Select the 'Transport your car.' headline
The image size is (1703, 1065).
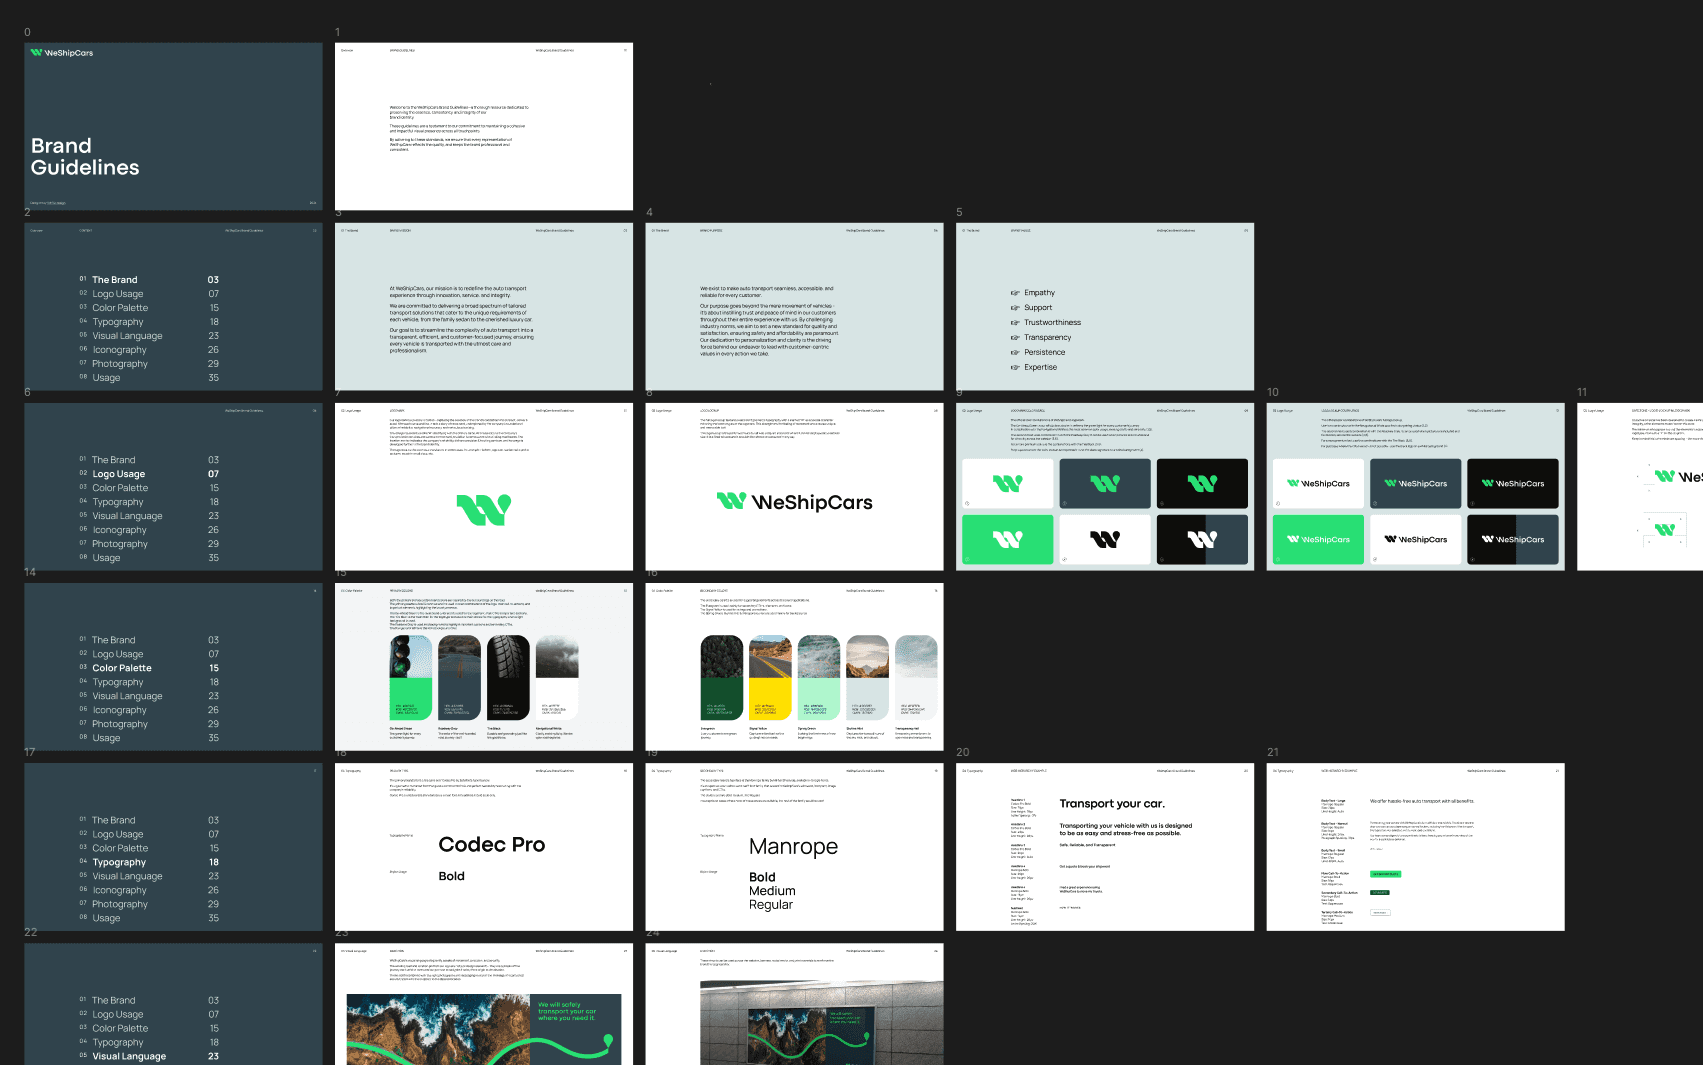(1112, 804)
